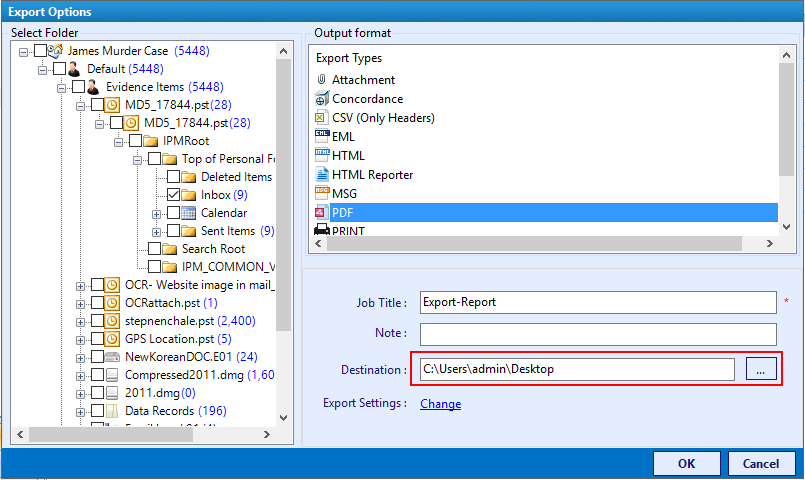Viewport: 805px width, 480px height.
Task: Expand the Calendar folder node
Action: click(156, 214)
